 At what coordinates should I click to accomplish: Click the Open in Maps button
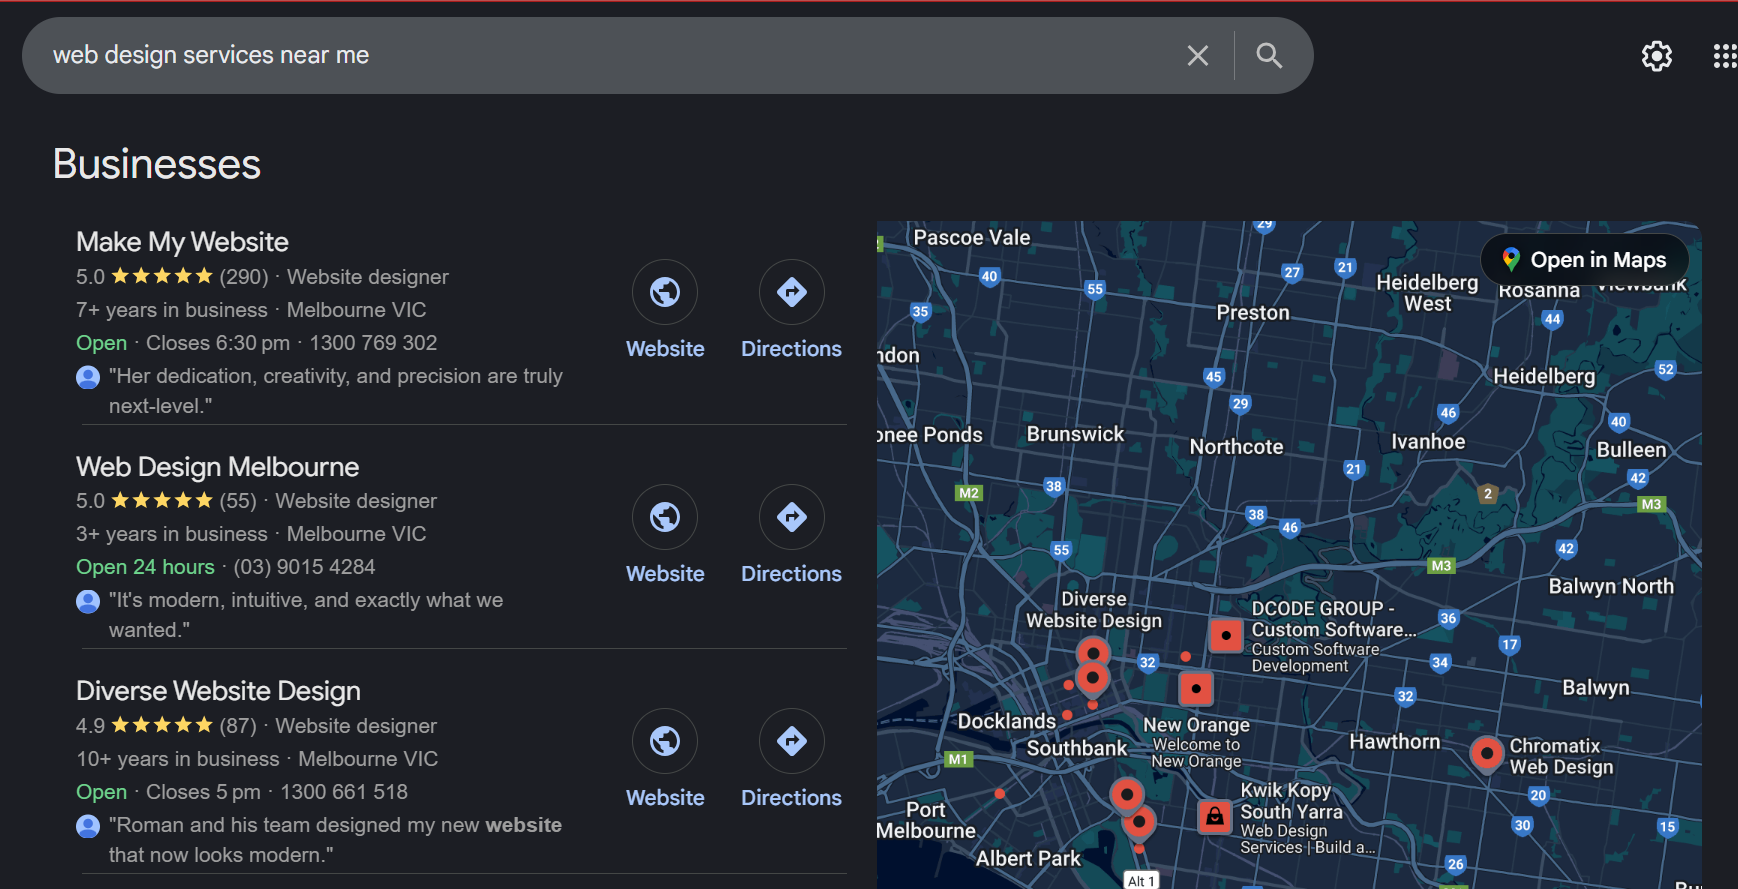1585,260
